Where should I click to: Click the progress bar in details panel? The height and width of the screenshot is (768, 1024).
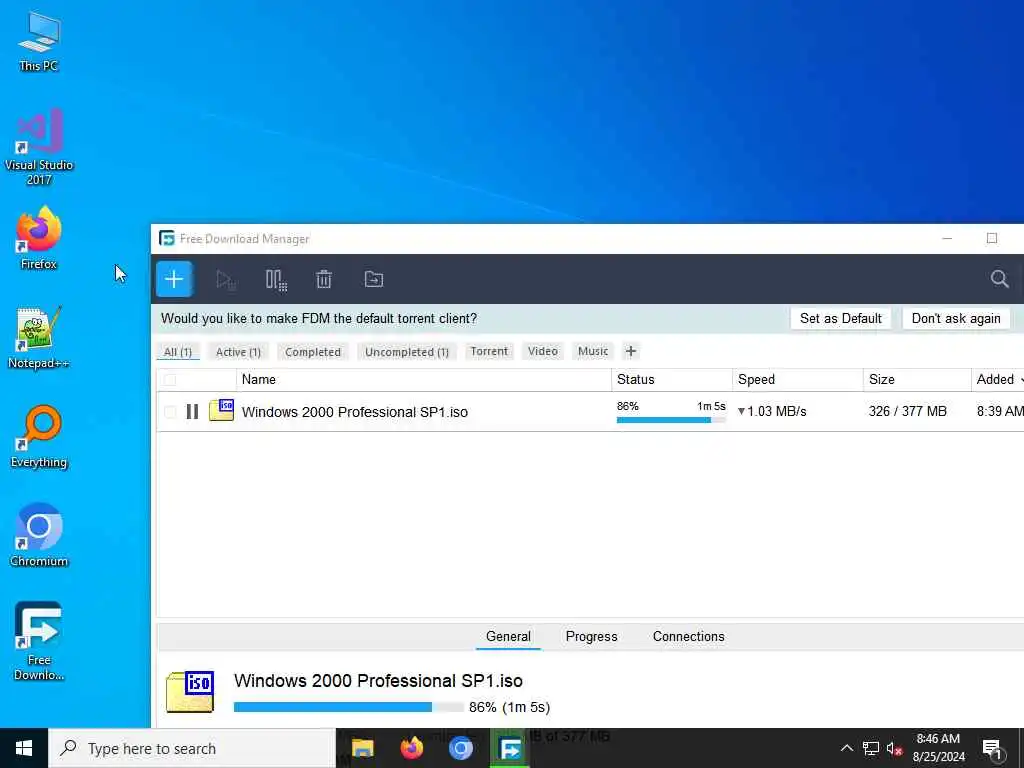[349, 707]
